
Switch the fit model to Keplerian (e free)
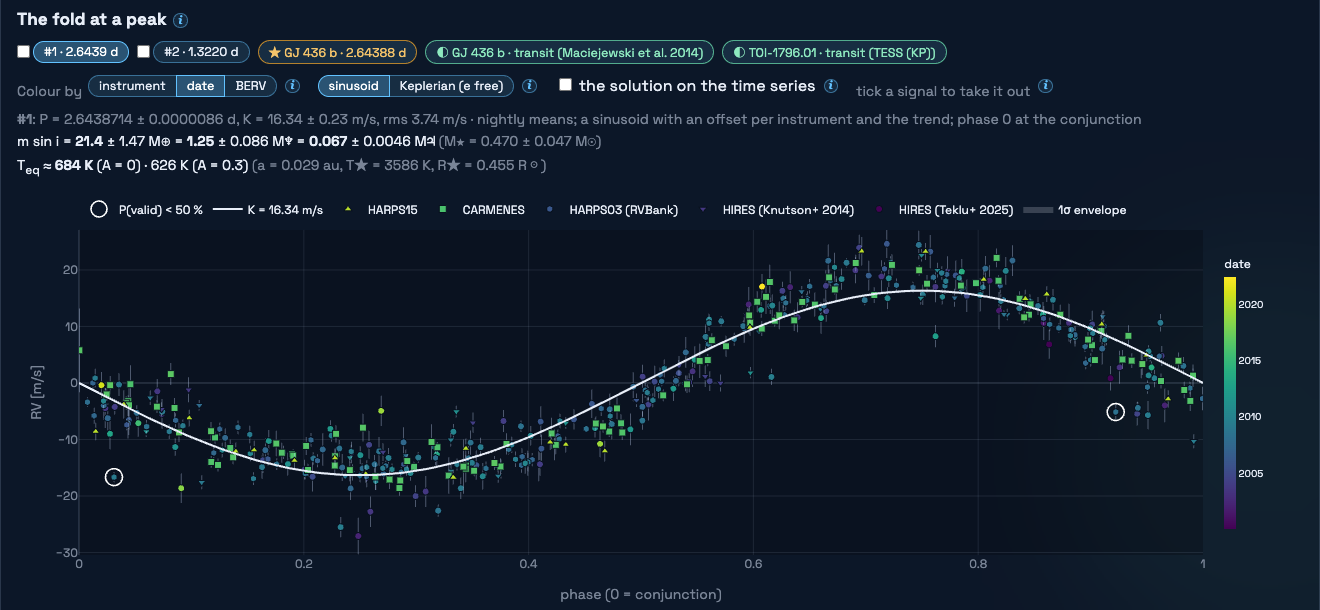coord(451,86)
